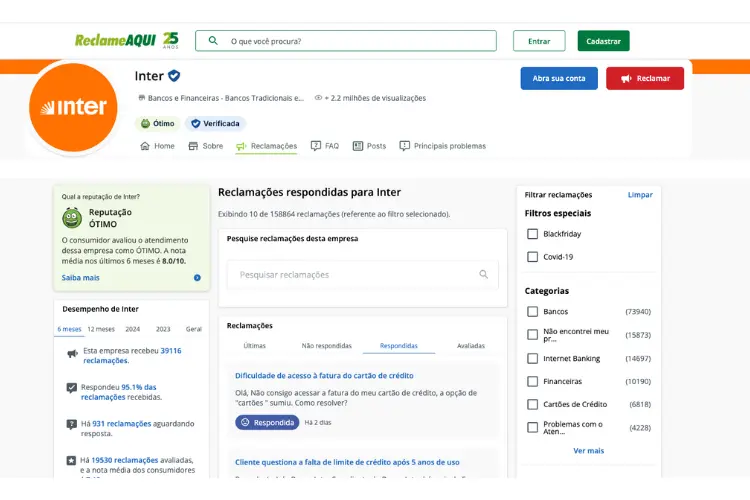Screen dimensions: 750x500
Task: Switch to Avaliadas complaints tab
Action: point(471,345)
